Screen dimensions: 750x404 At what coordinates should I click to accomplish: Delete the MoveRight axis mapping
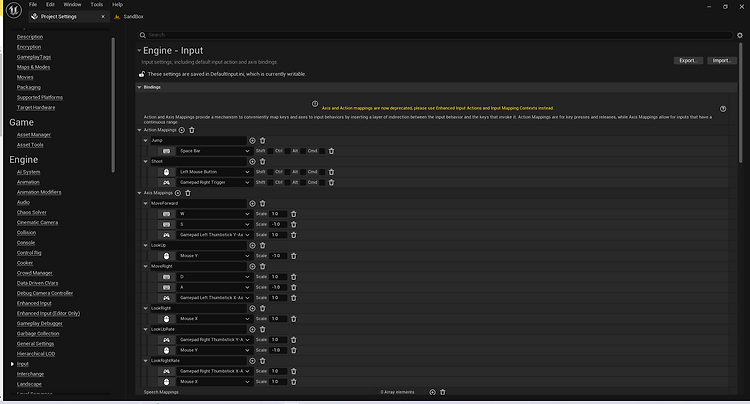coord(263,267)
